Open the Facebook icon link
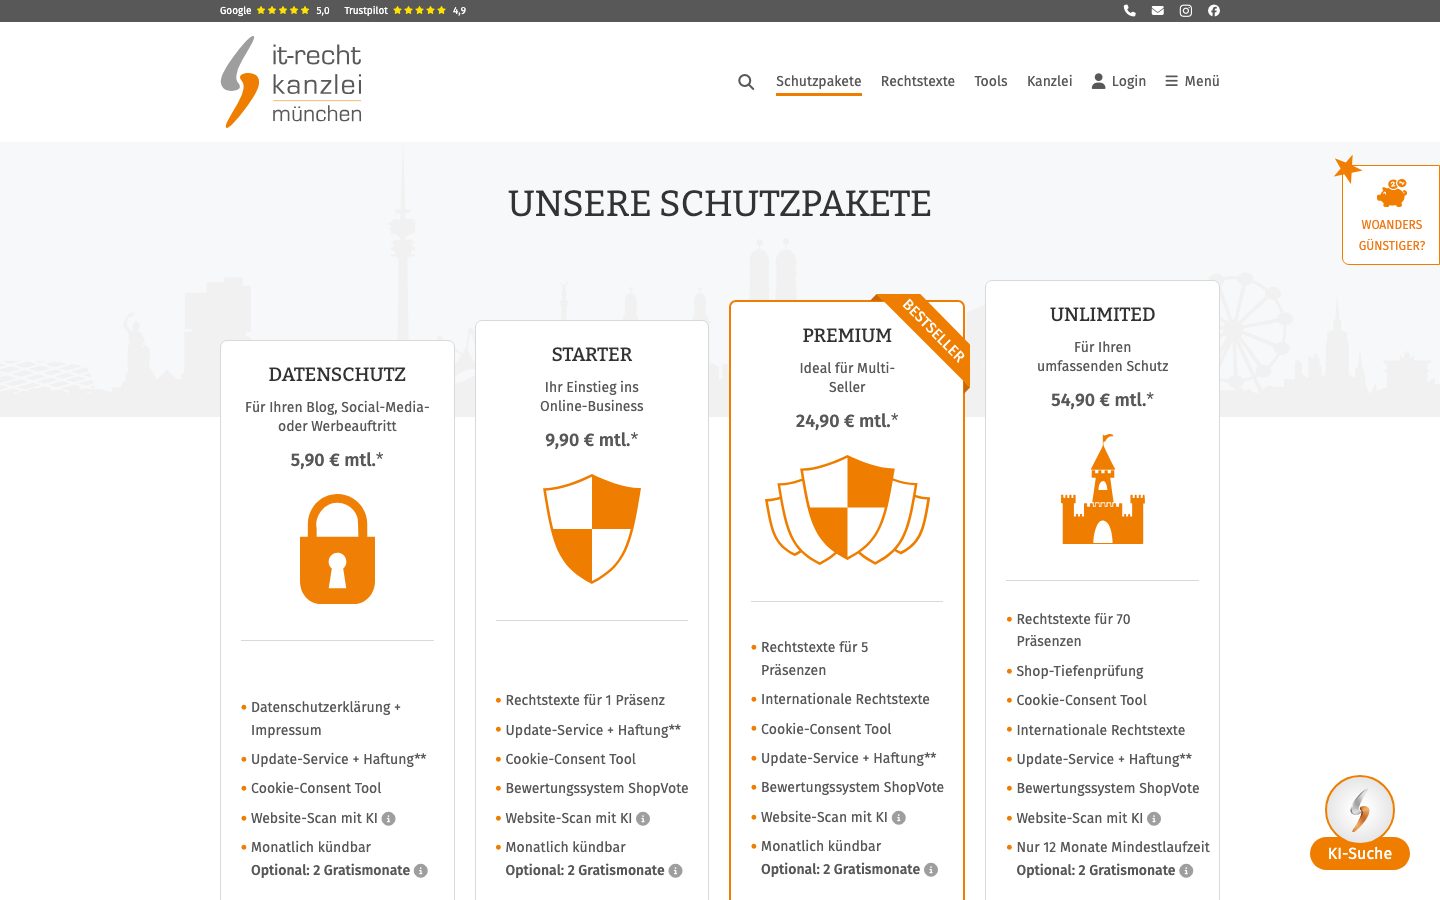This screenshot has height=900, width=1440. pos(1214,11)
